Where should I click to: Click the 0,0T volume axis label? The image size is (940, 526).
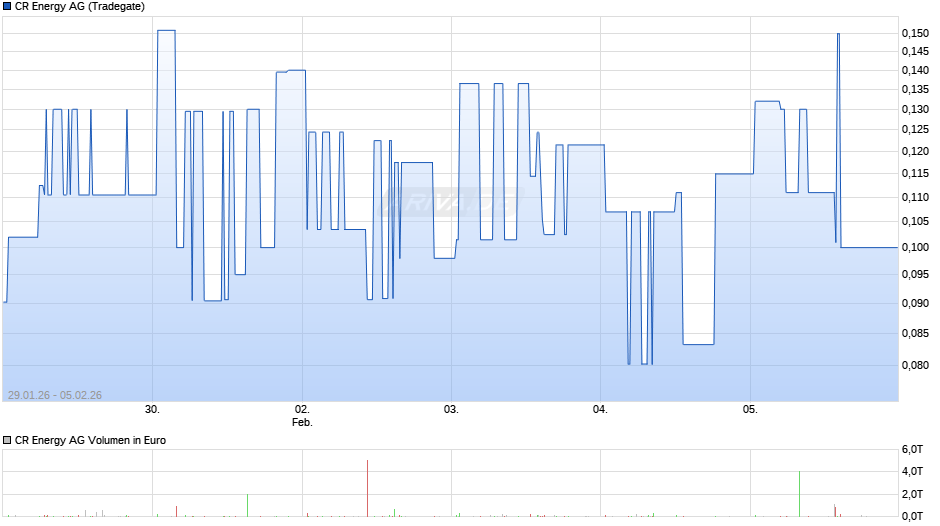[x=912, y=516]
